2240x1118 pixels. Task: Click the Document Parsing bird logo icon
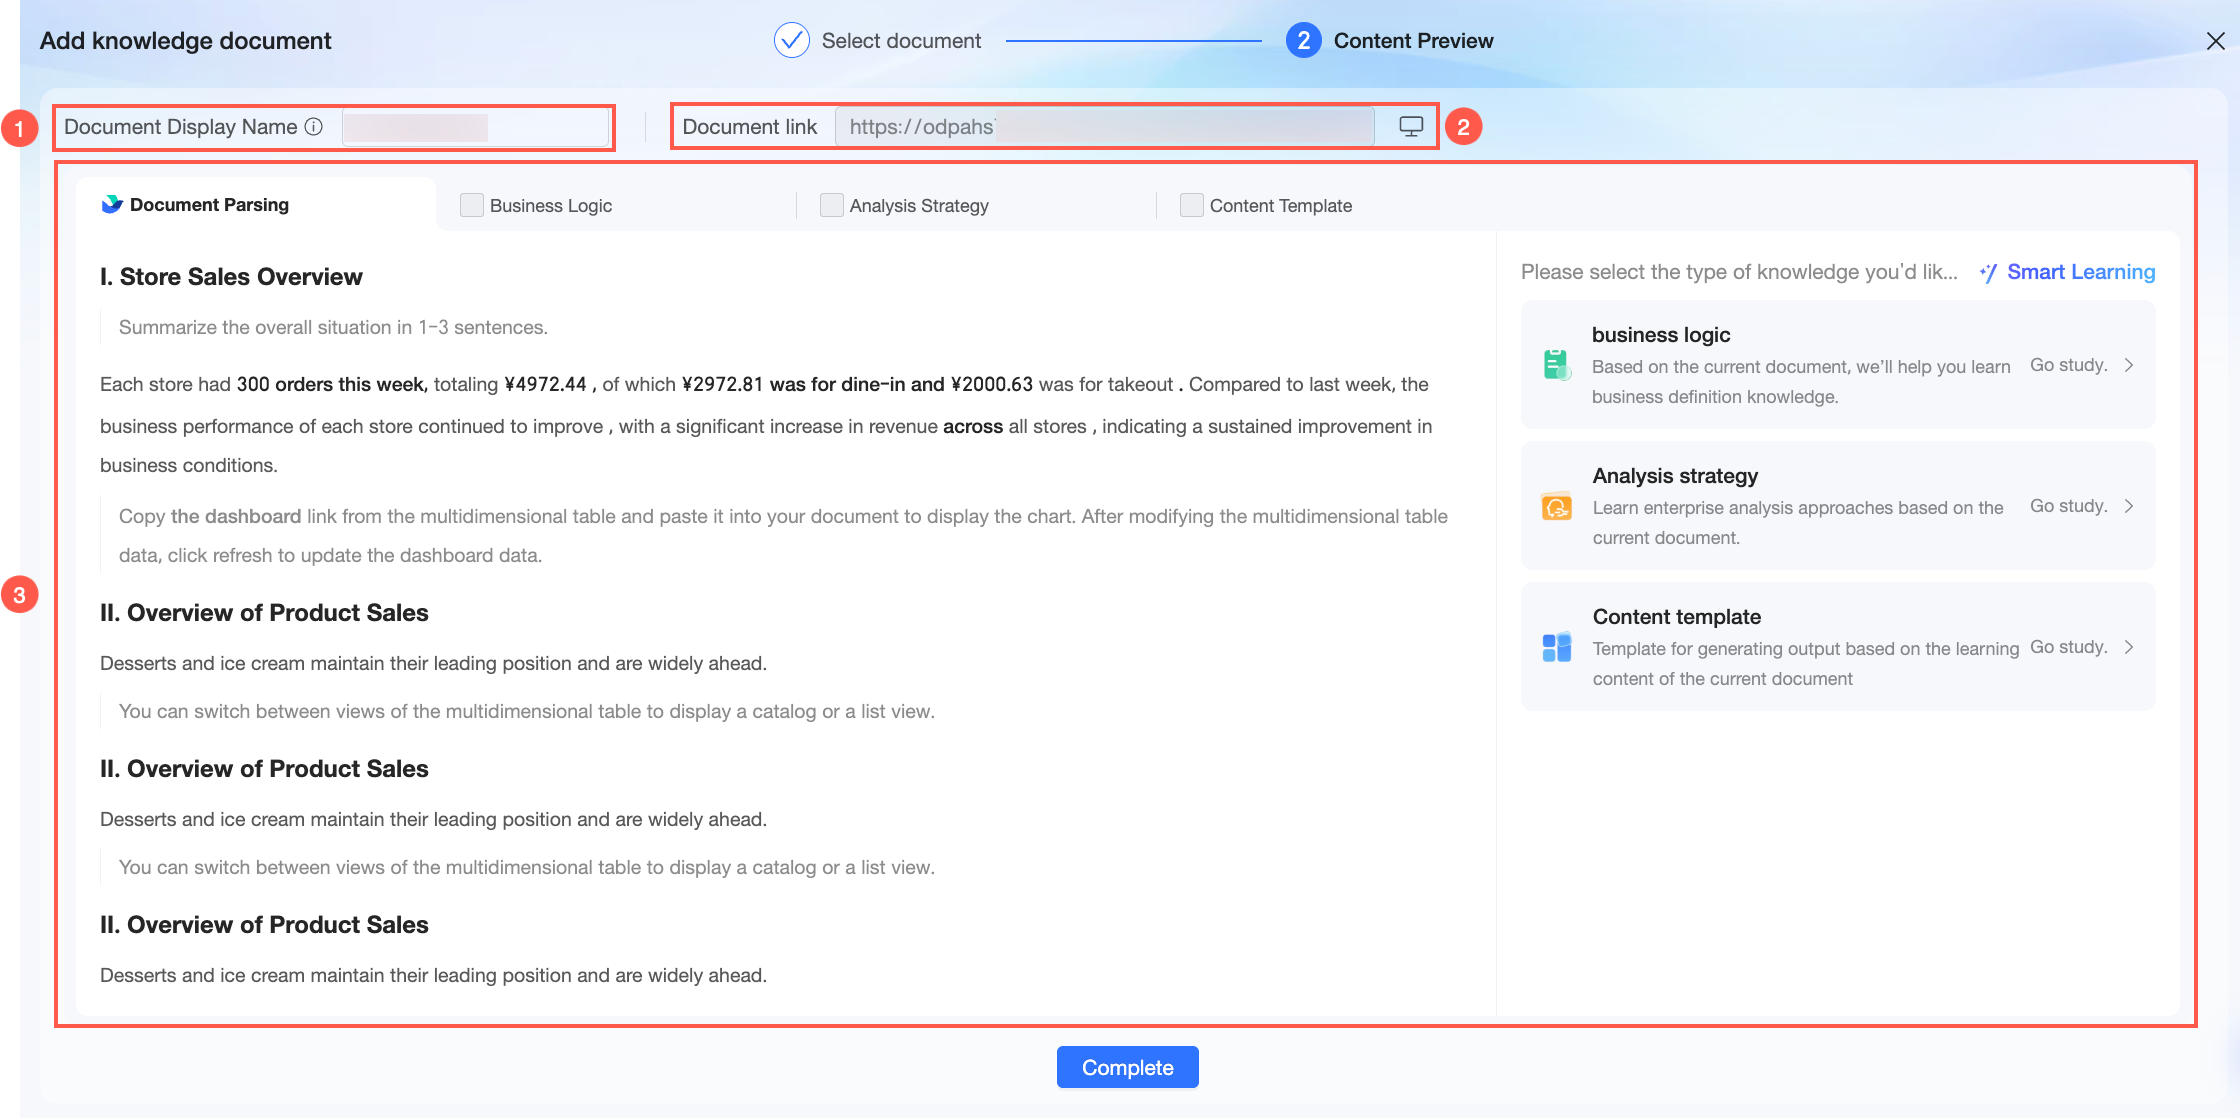tap(112, 204)
